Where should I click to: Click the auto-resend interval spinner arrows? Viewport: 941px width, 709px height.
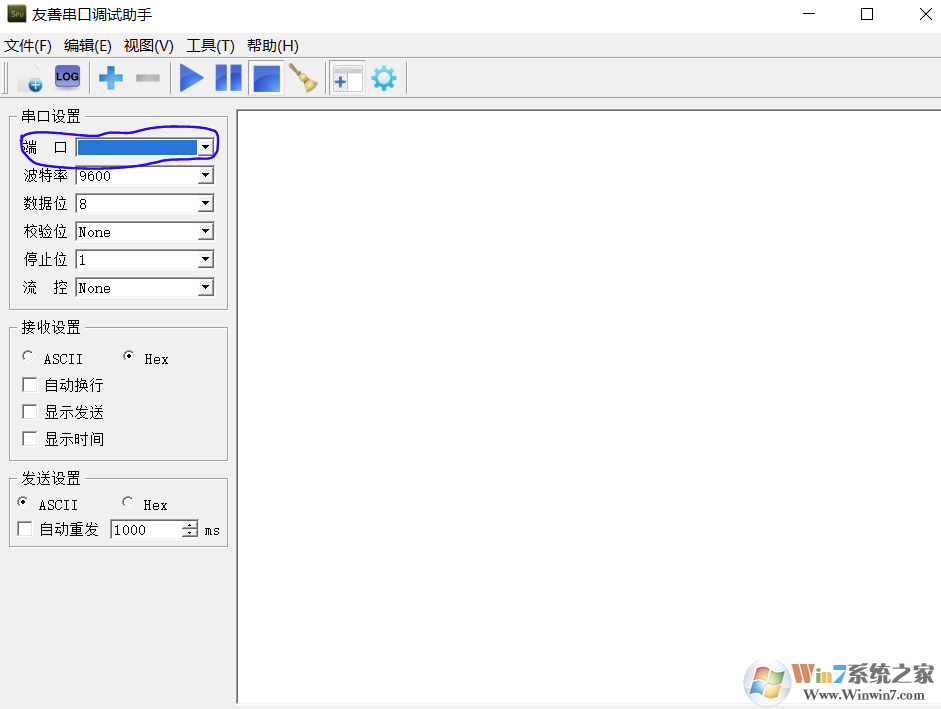[190, 530]
